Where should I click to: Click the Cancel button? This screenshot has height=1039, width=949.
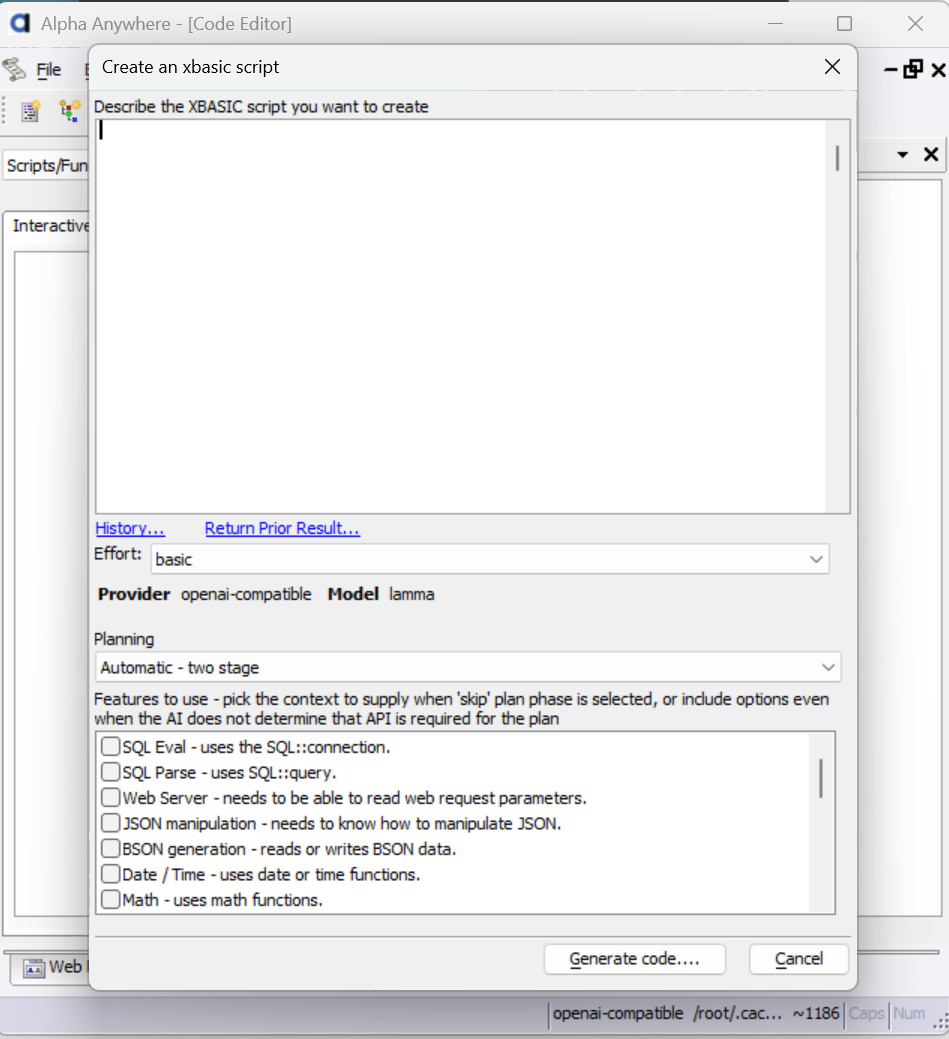[799, 959]
